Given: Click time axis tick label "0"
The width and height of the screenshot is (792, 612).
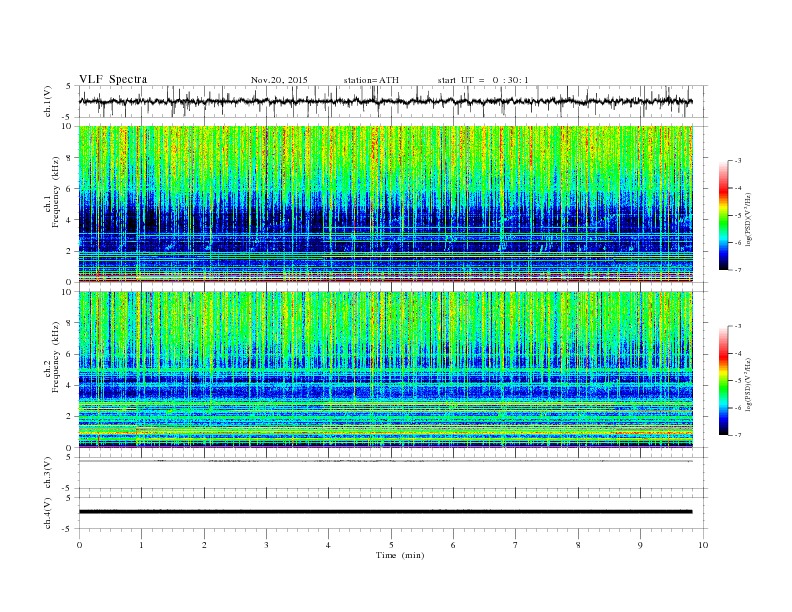Looking at the screenshot, I should pyautogui.click(x=79, y=545).
